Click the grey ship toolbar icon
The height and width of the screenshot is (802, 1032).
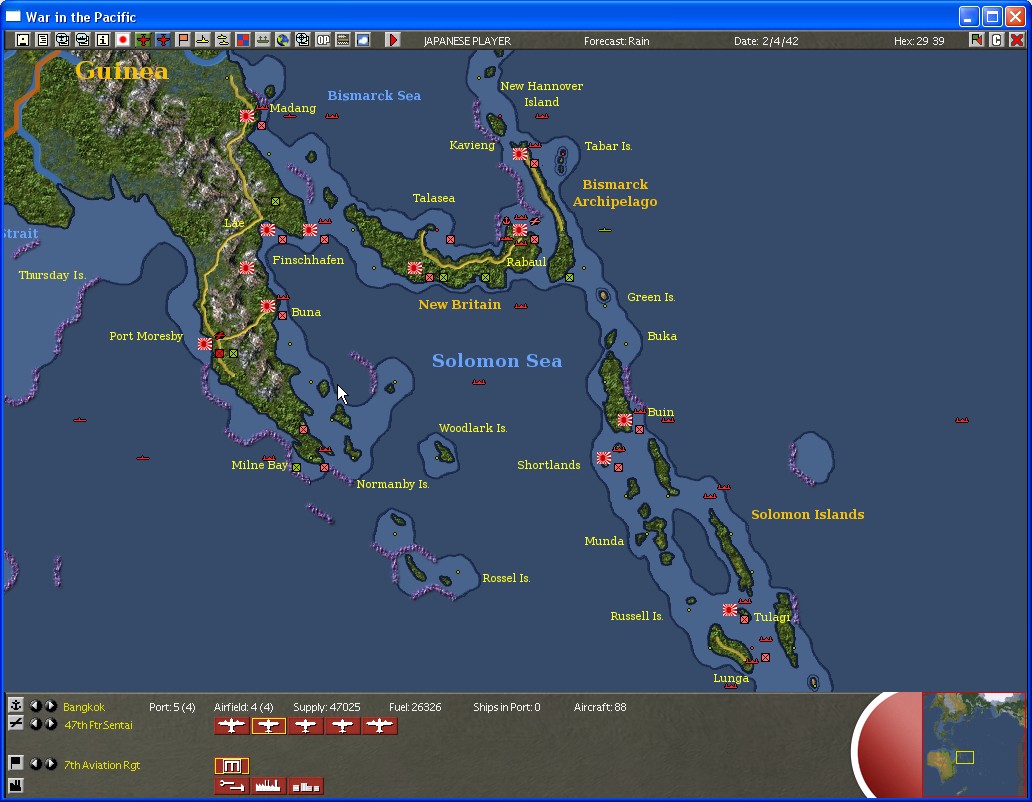point(263,40)
